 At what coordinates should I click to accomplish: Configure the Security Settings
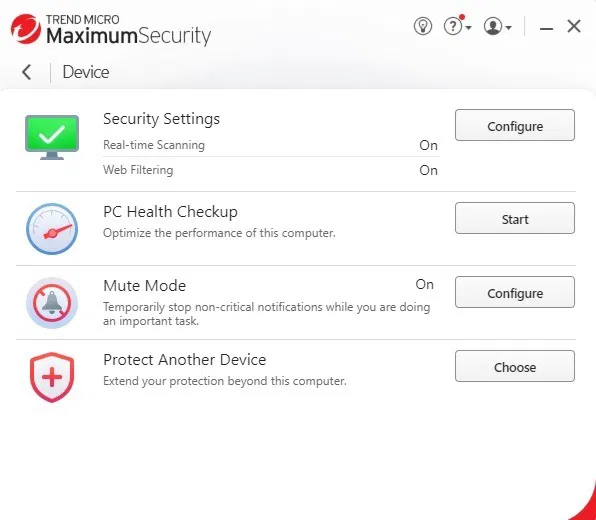515,125
